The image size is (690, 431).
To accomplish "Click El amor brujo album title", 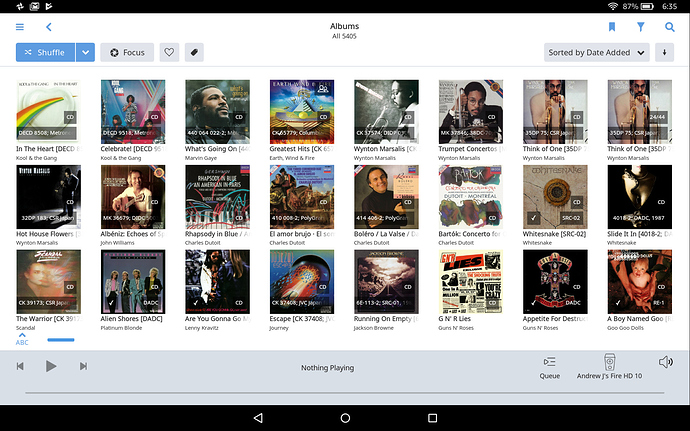I will pos(302,234).
